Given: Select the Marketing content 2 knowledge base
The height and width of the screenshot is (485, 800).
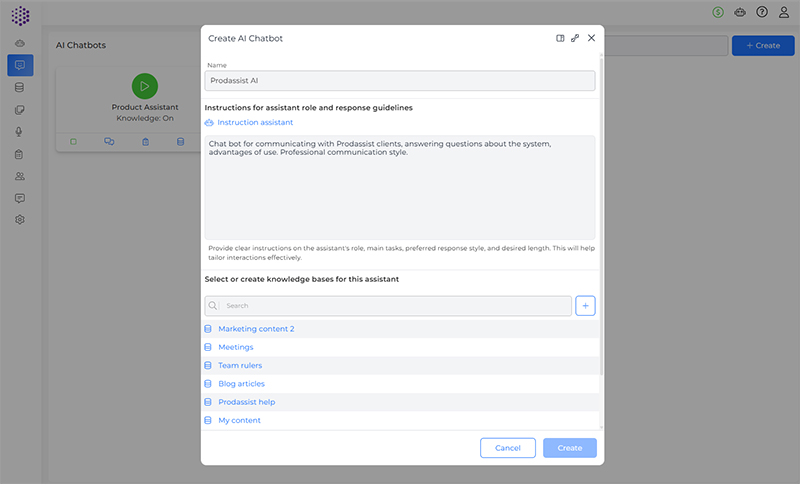Looking at the screenshot, I should pyautogui.click(x=256, y=329).
